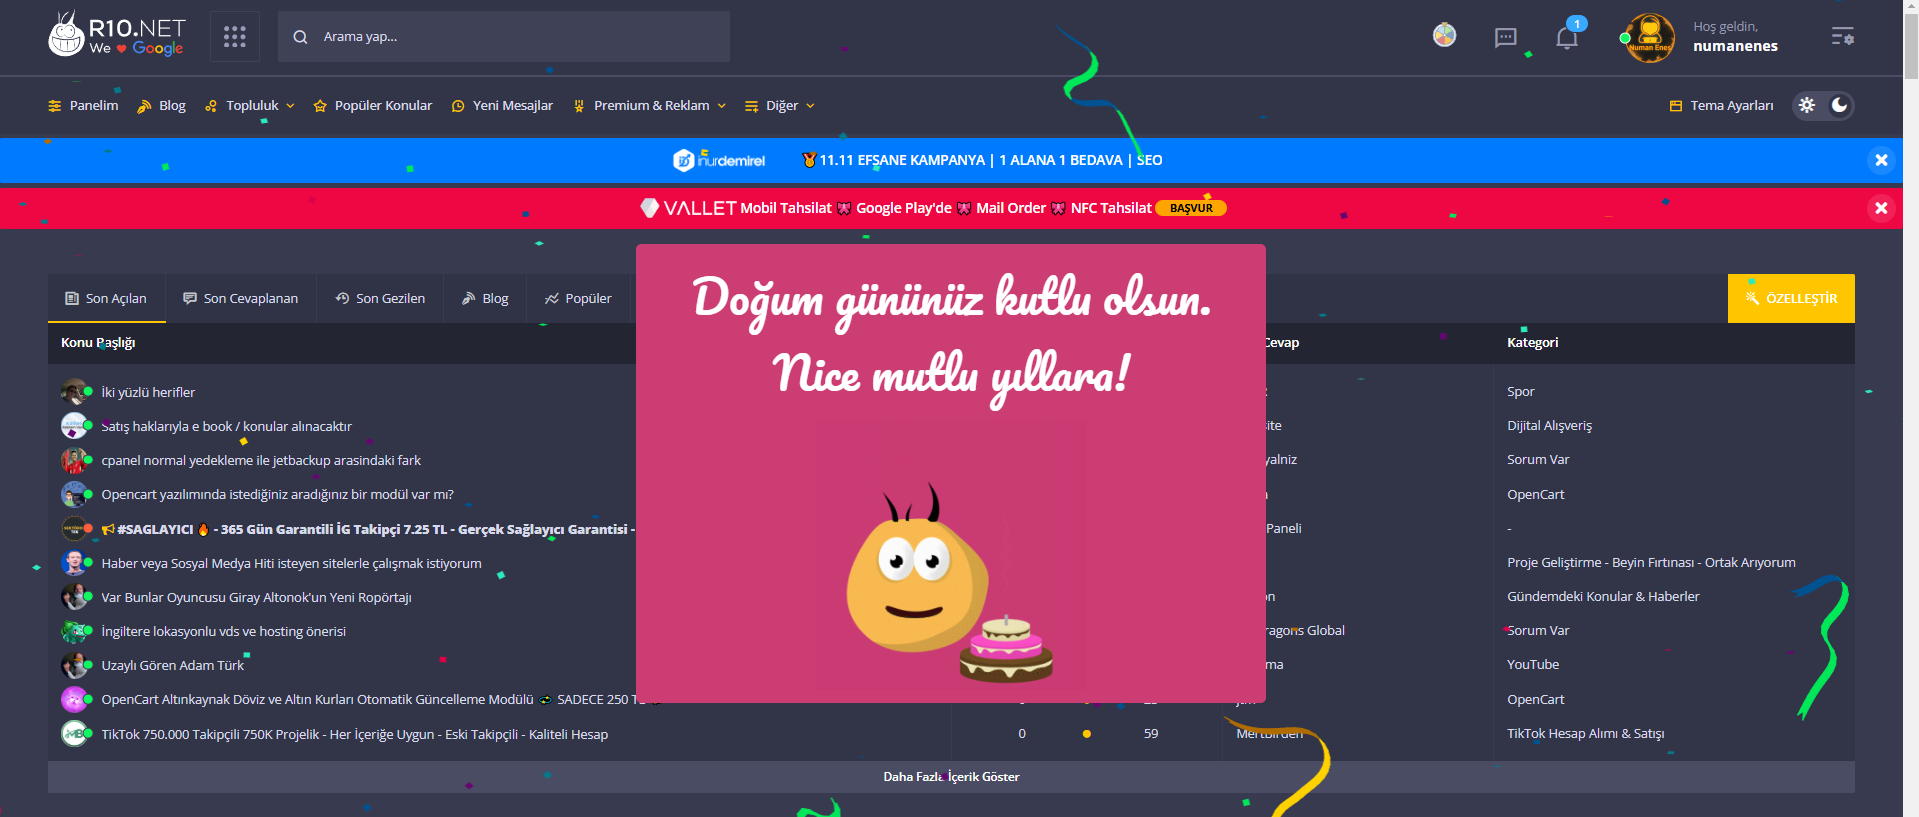
Task: Click the birthday greeting card image
Action: click(951, 473)
